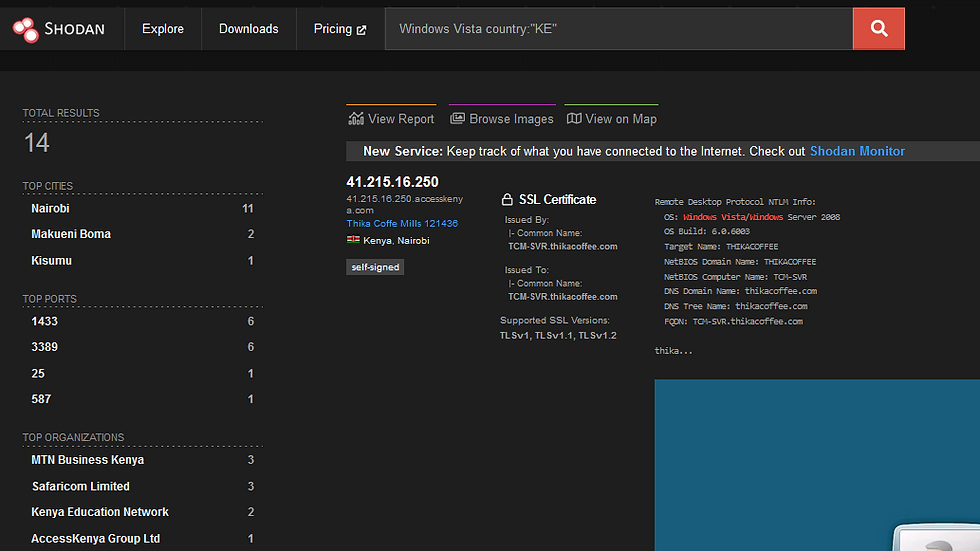This screenshot has width=980, height=551.
Task: Click the Kenya flag icon
Action: [353, 239]
